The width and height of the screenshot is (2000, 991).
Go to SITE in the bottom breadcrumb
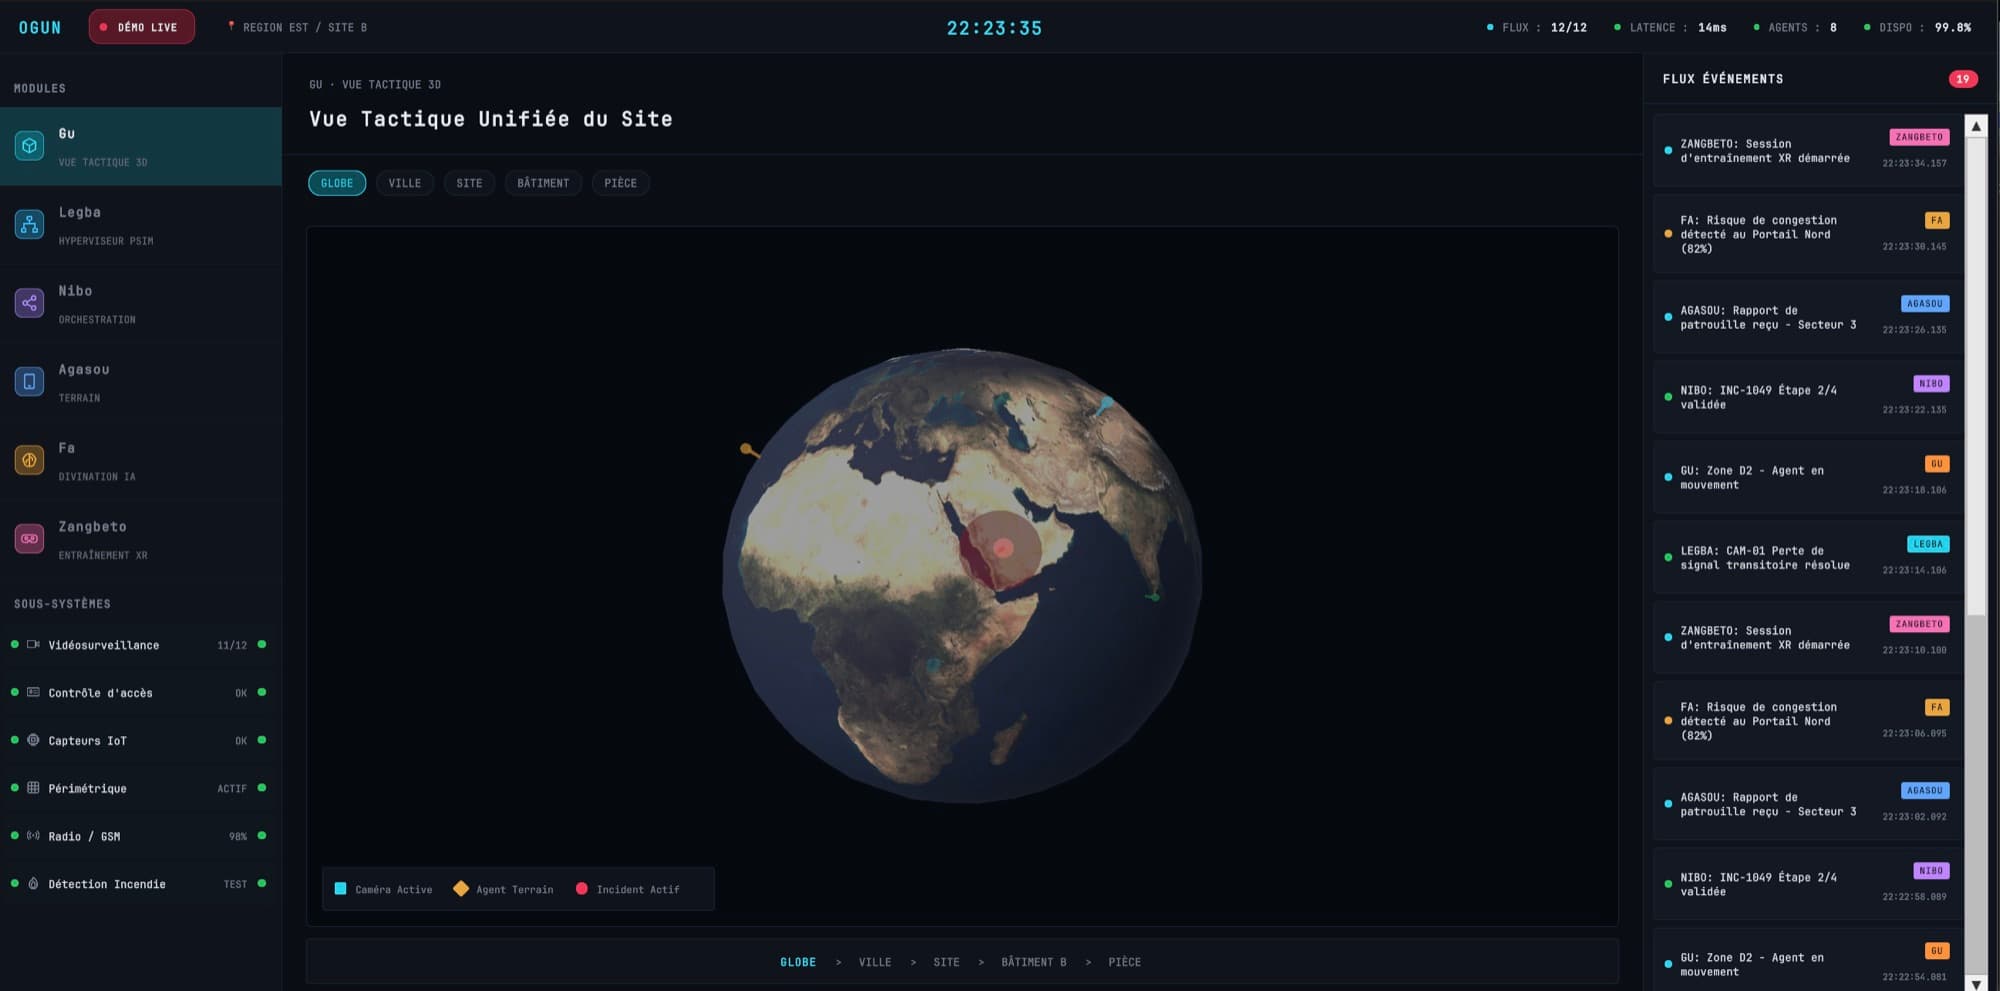[x=946, y=962]
